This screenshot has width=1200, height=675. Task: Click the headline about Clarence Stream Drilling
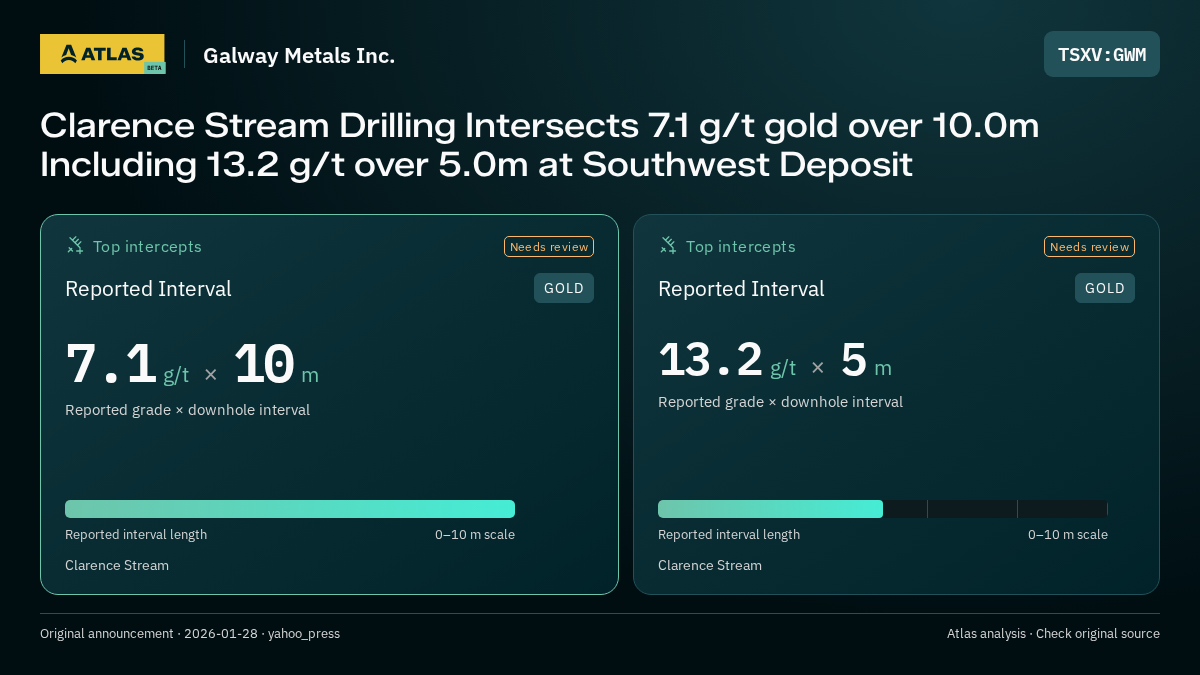(540, 145)
